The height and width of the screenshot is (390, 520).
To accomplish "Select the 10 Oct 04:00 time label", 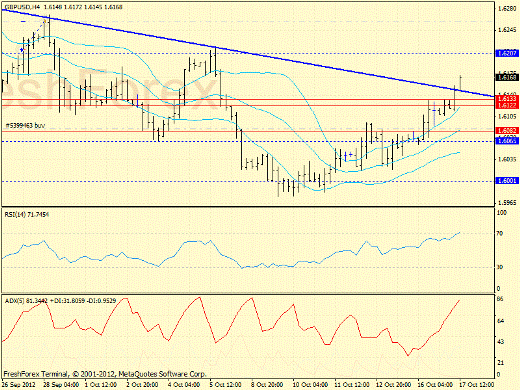I will coord(310,385).
